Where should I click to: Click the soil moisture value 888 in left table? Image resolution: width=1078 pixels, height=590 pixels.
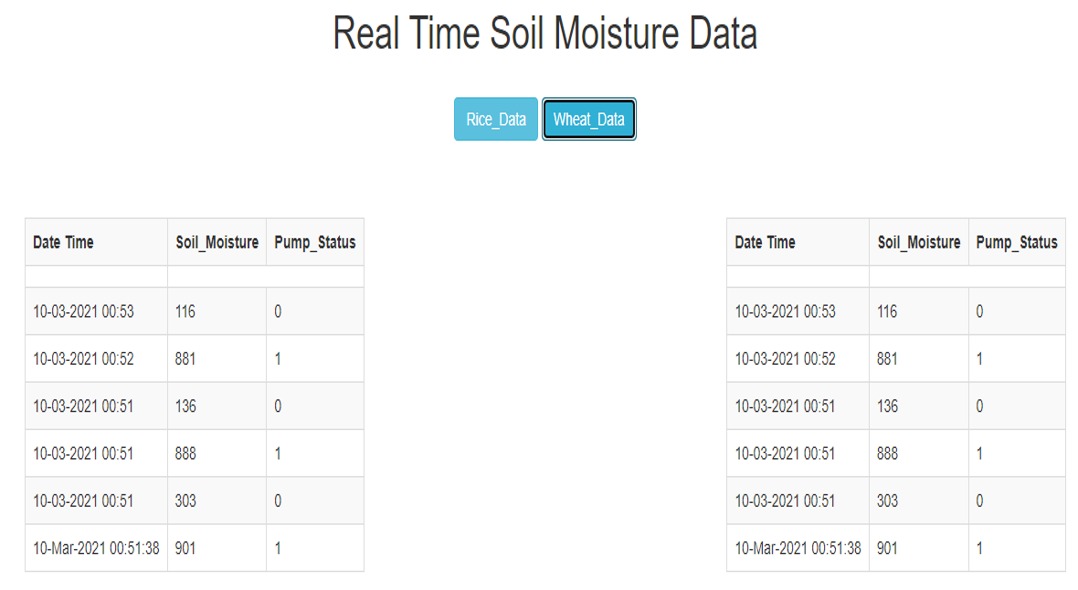point(184,452)
